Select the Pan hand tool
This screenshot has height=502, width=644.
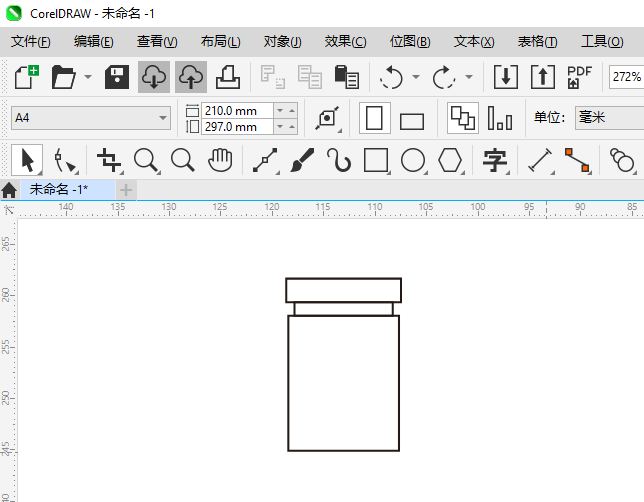pos(220,160)
